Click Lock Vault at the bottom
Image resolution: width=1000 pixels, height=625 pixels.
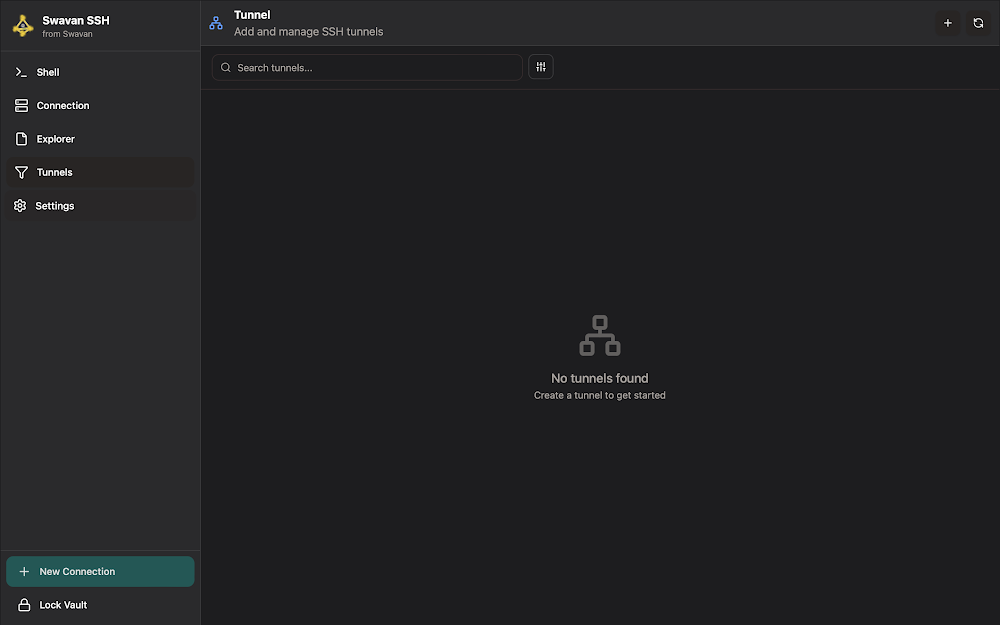tap(62, 605)
